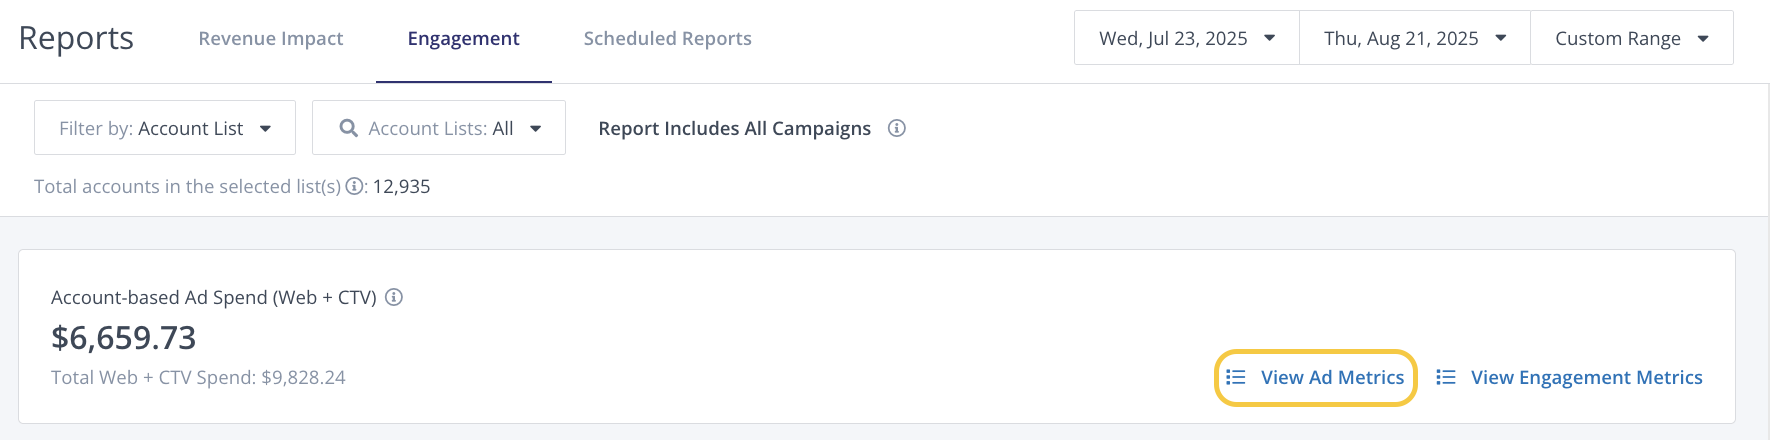Click the Report Includes All Campaigns label

(x=734, y=128)
